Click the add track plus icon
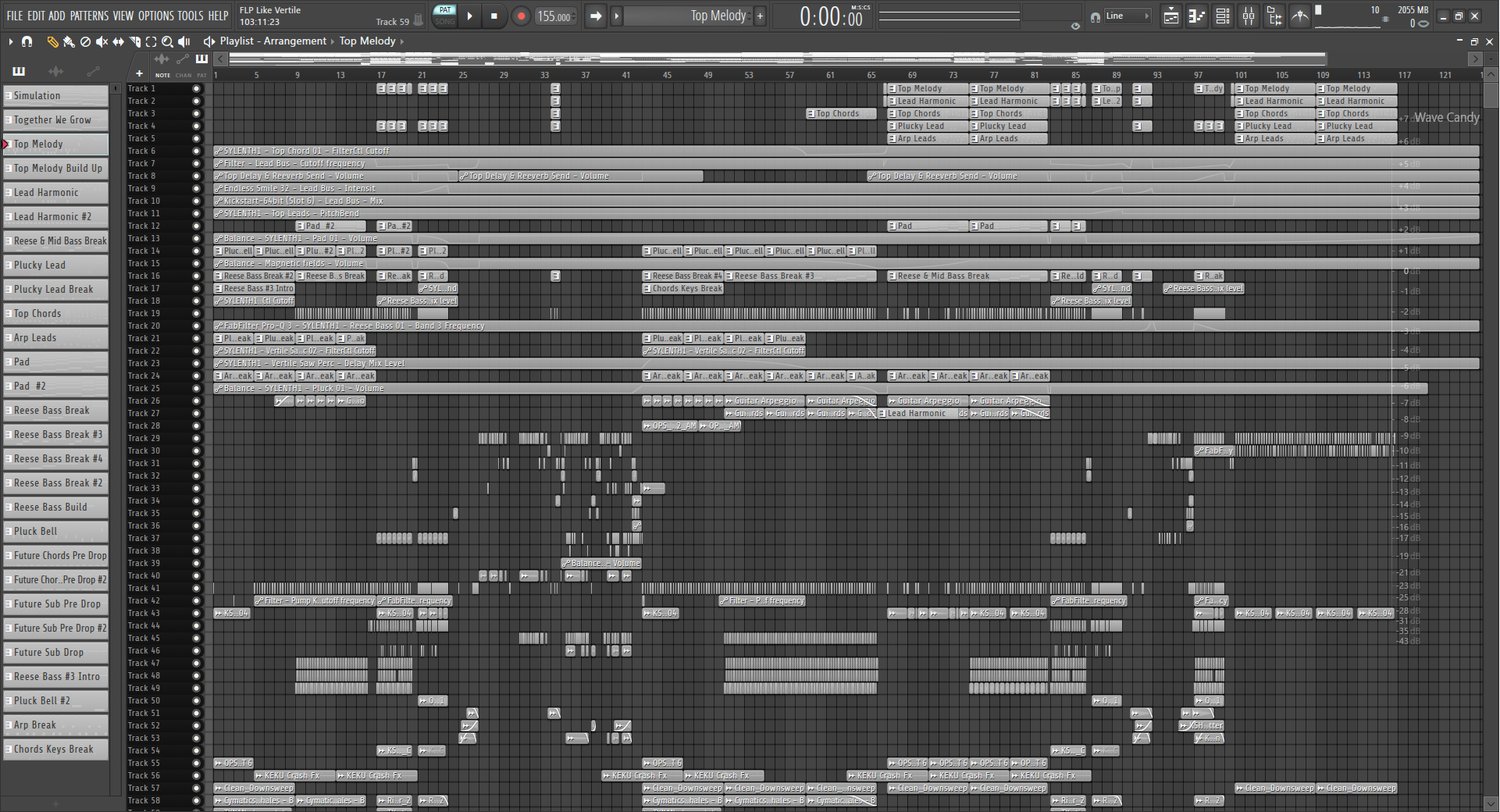The image size is (1500, 812). [140, 74]
